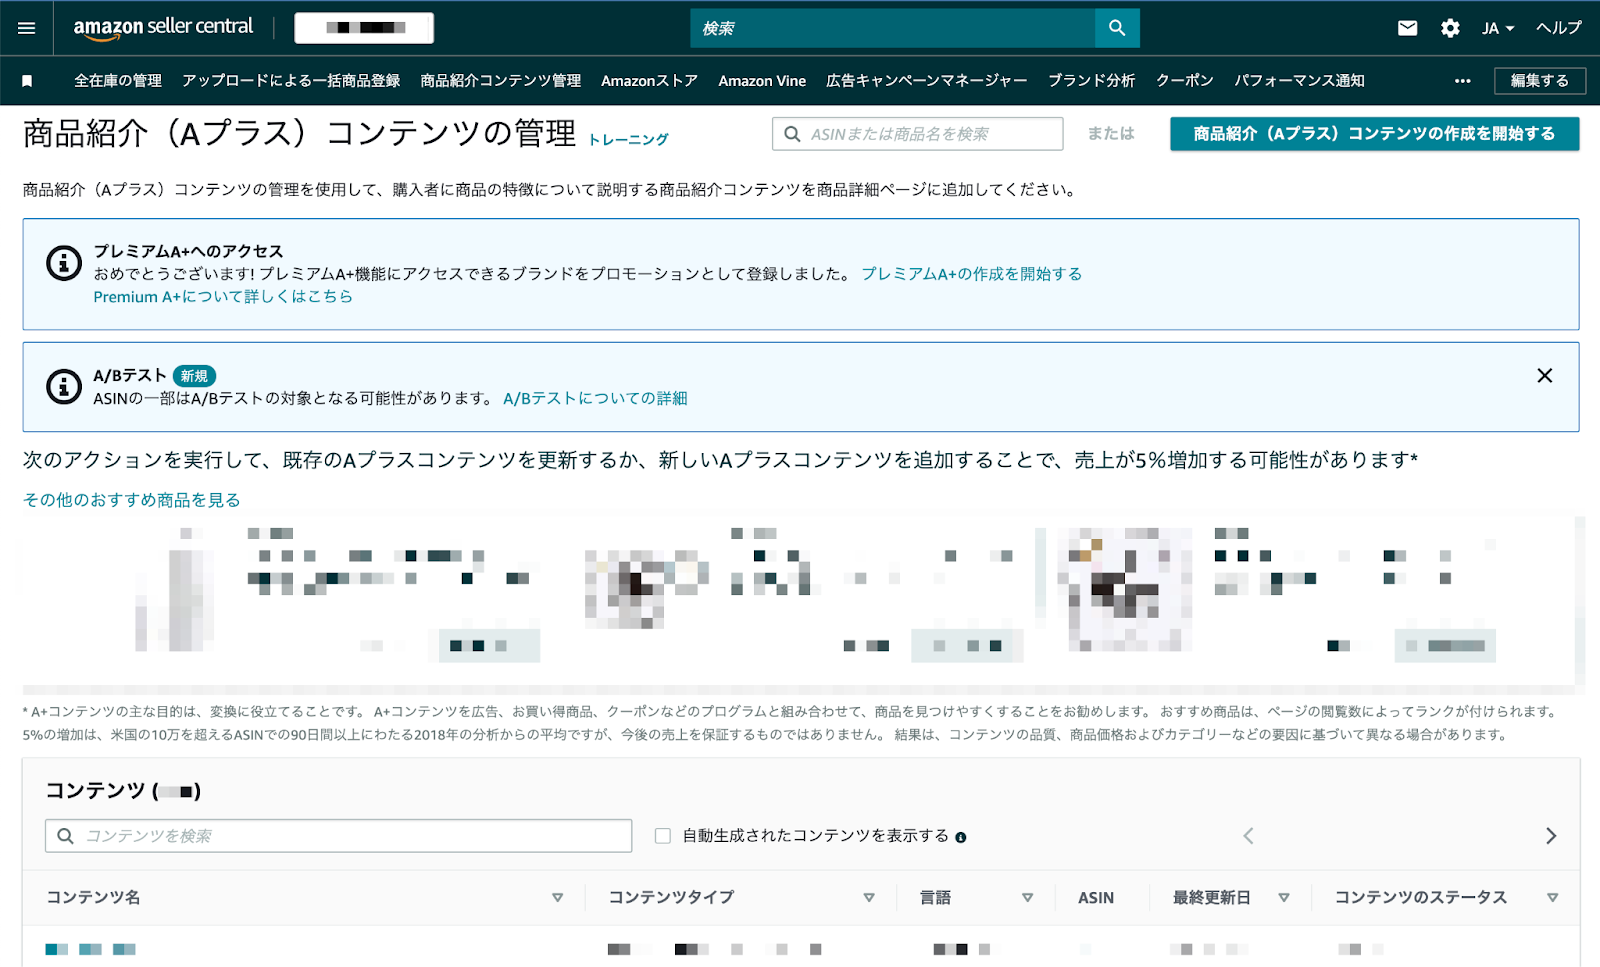Click info icon in A/Bテスト notice
The height and width of the screenshot is (967, 1600).
tap(64, 386)
